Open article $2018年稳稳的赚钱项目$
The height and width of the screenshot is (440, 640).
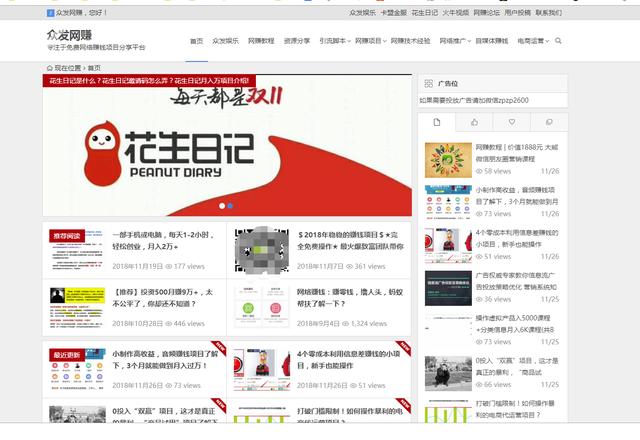click(x=350, y=240)
